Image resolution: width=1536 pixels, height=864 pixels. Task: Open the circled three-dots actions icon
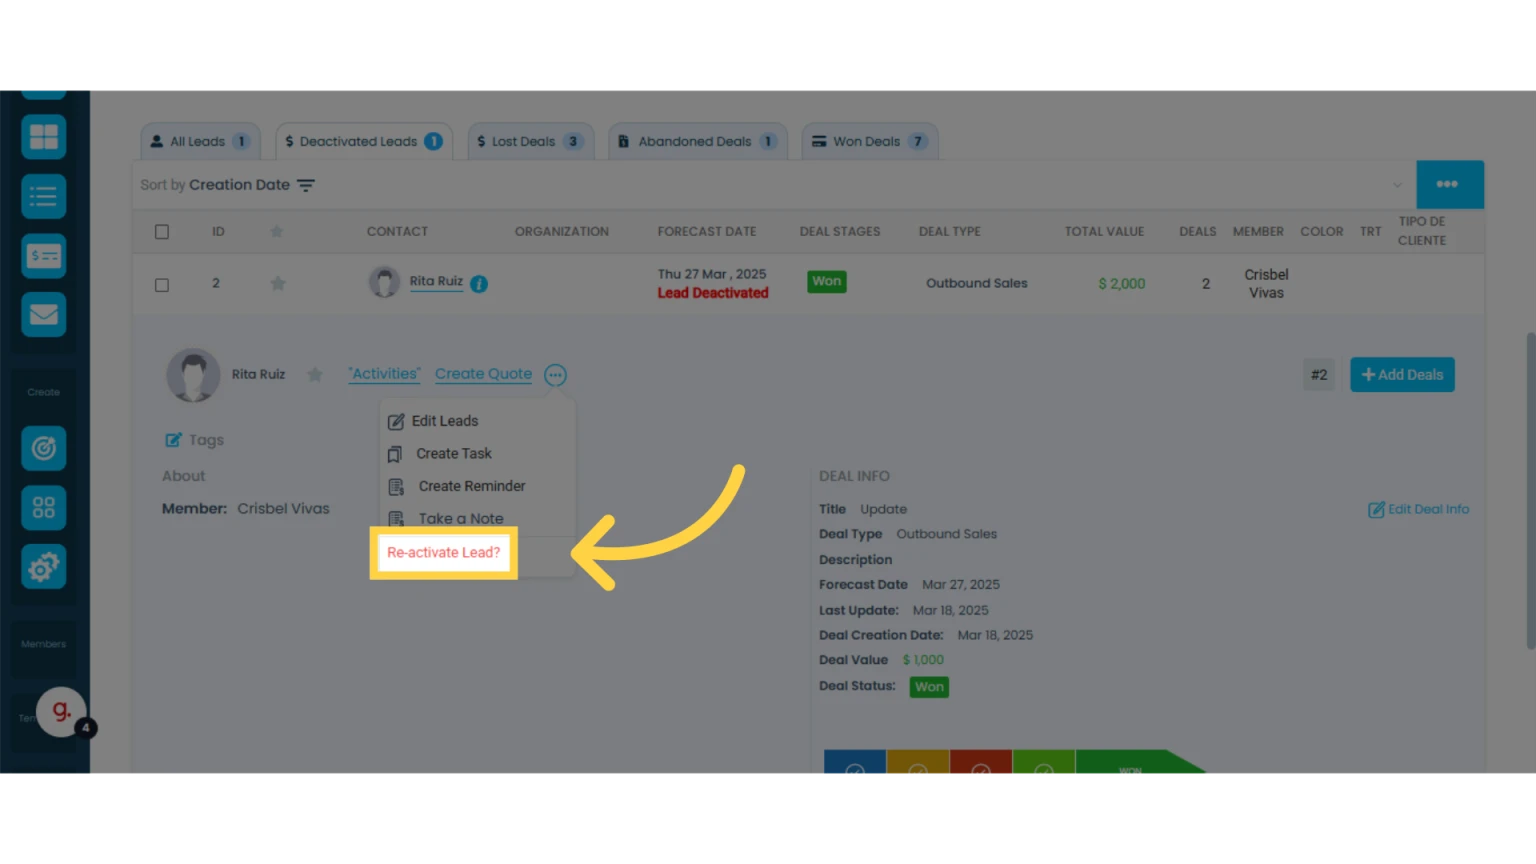click(x=555, y=375)
